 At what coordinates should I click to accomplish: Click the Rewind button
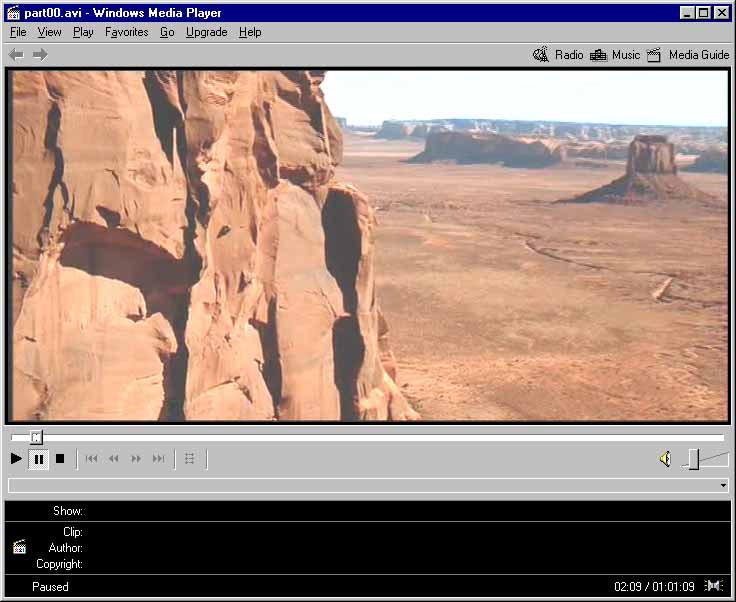[114, 458]
